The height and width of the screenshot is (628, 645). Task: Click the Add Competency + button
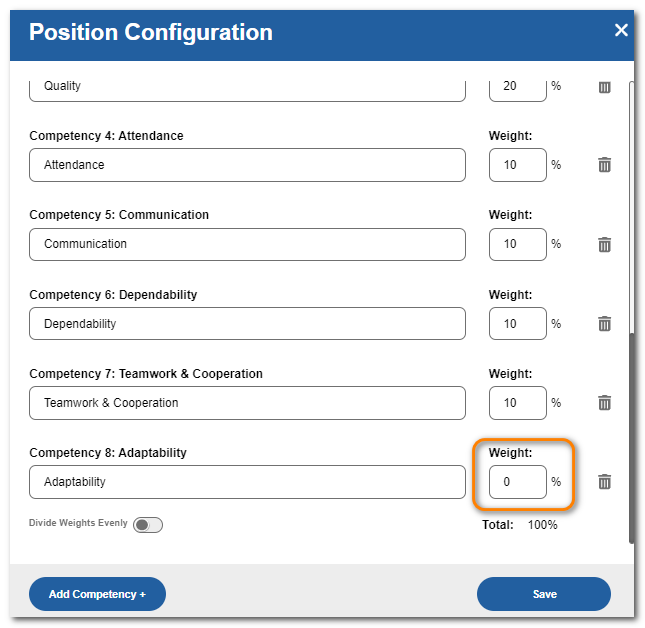(97, 594)
